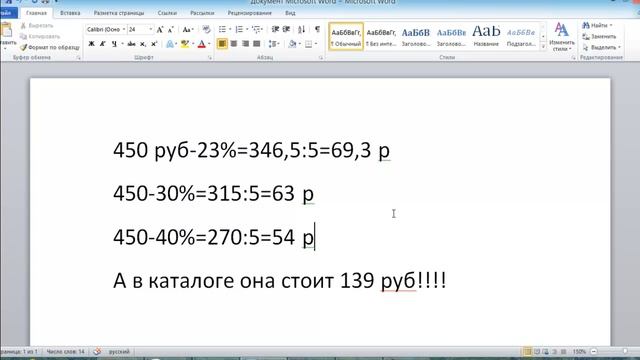Align text to the right

click(245, 44)
